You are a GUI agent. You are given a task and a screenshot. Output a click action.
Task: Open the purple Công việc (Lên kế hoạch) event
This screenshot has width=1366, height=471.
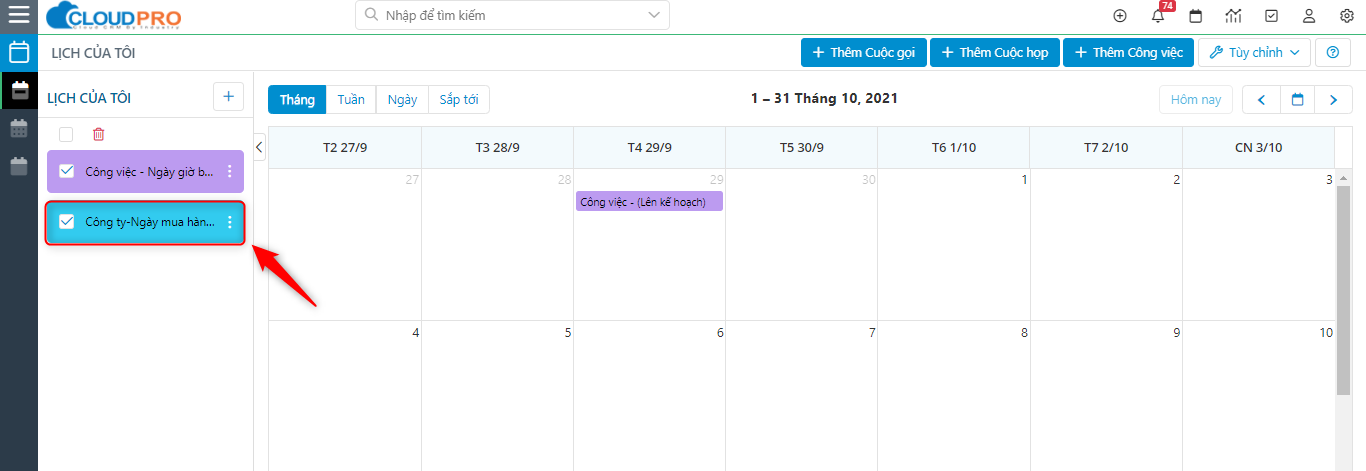pyautogui.click(x=648, y=202)
